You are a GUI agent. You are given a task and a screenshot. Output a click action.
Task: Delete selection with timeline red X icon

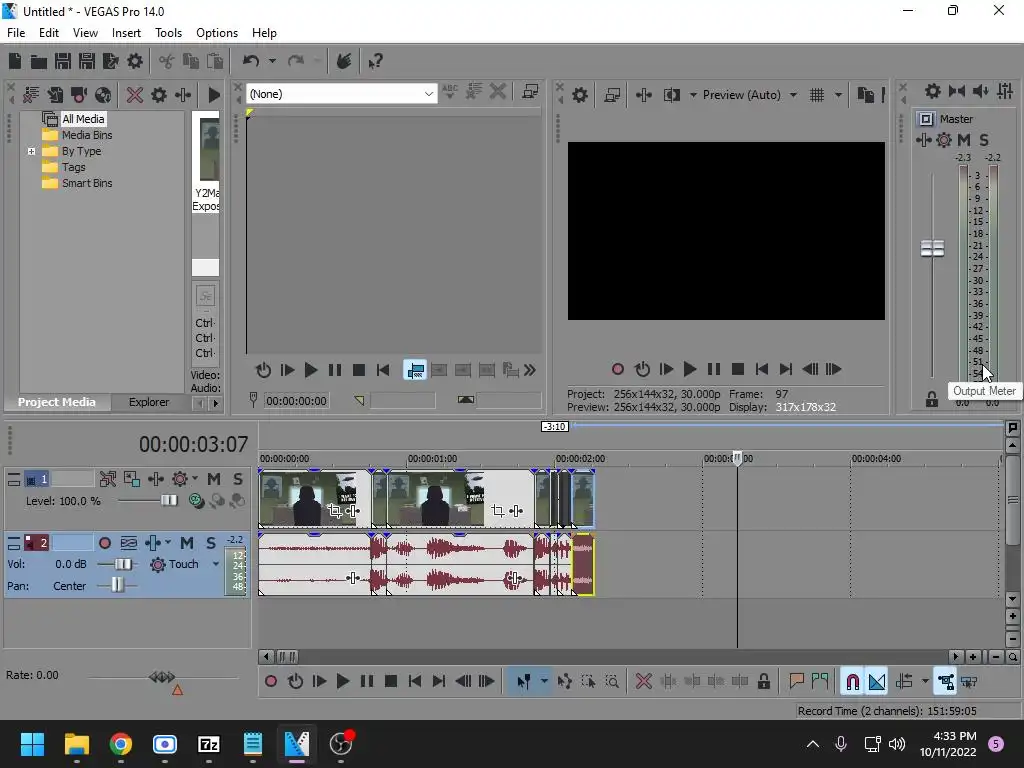point(643,682)
